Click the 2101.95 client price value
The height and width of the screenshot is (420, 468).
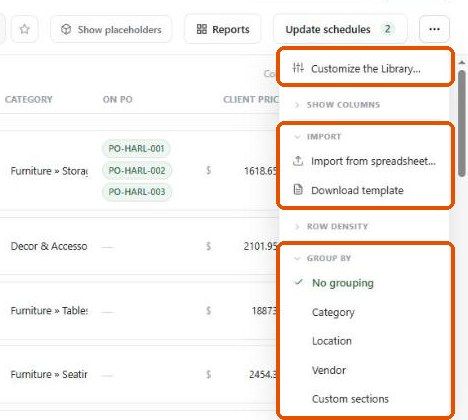pyautogui.click(x=261, y=246)
